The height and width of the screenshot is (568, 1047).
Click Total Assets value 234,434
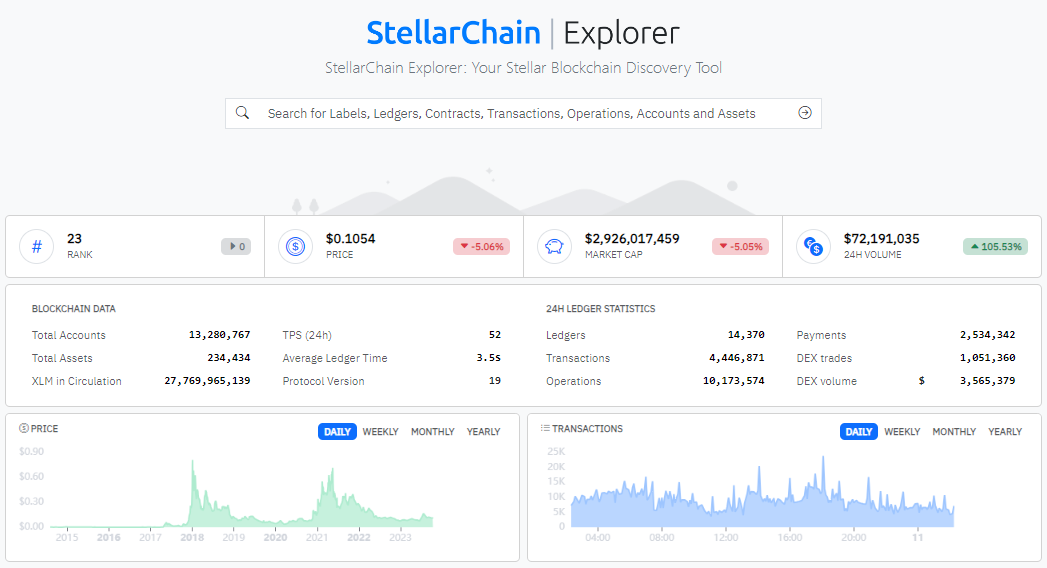click(x=229, y=358)
